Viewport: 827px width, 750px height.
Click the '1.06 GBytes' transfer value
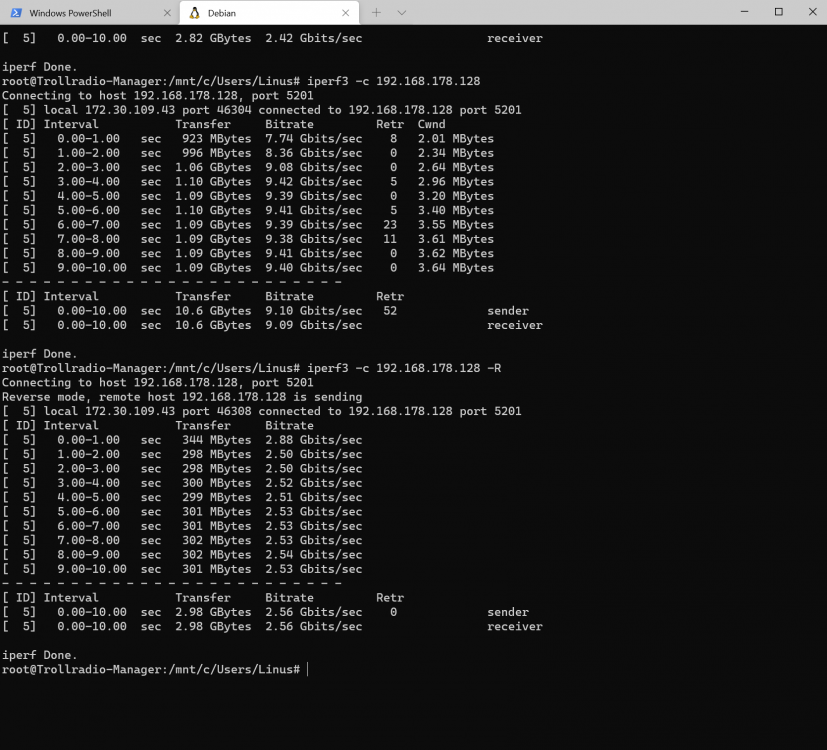coord(213,167)
